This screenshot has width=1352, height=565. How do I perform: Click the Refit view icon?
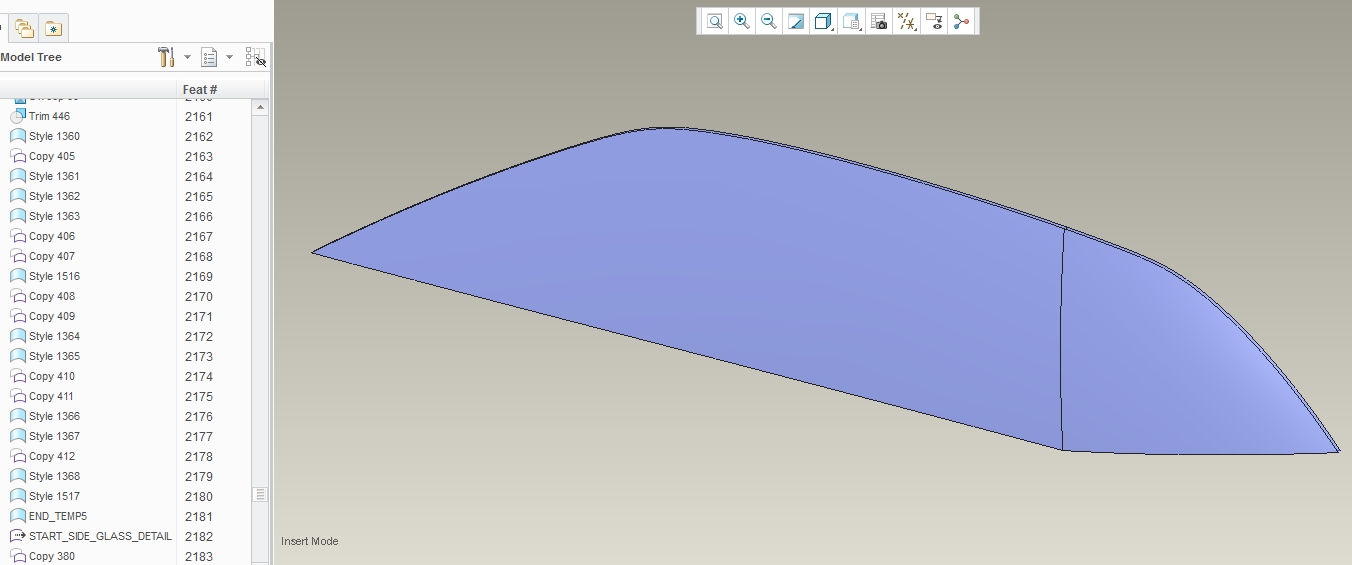click(714, 21)
